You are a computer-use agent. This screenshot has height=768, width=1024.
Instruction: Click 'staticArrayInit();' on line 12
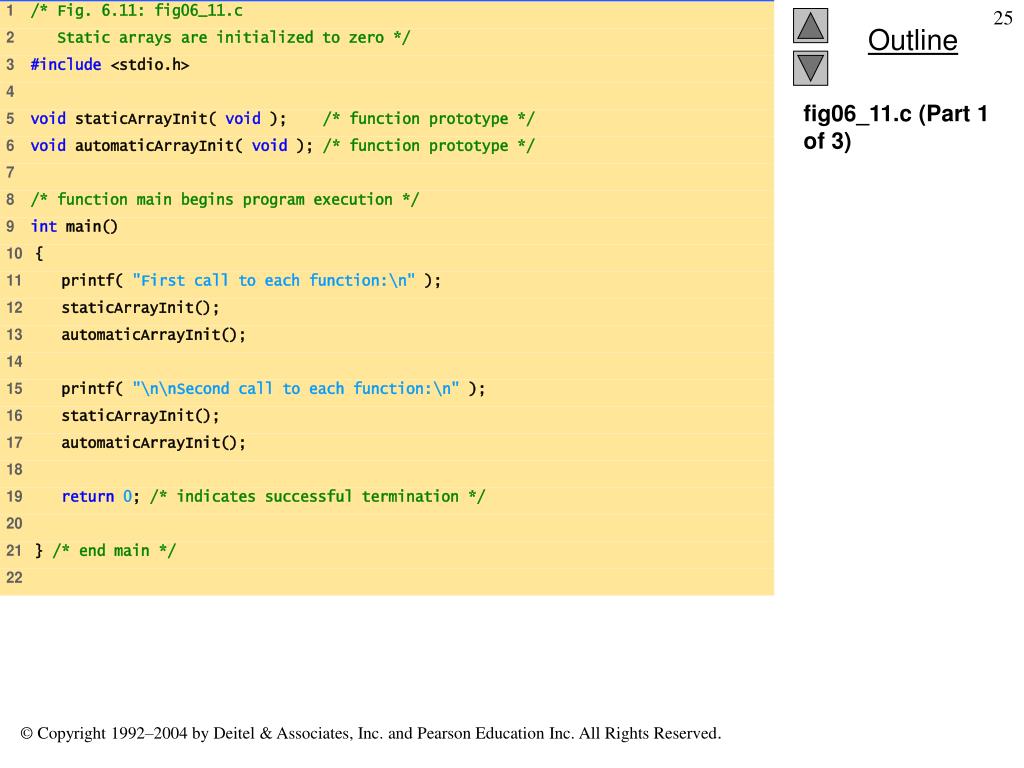pos(140,308)
